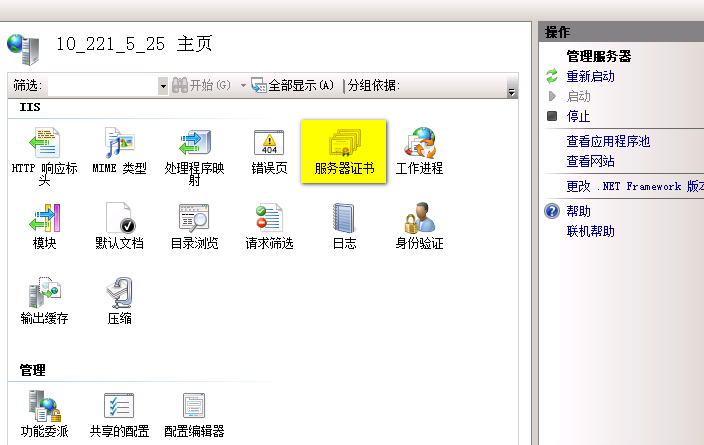Click 全部显示(A) toolbar button
Image resolution: width=704 pixels, height=445 pixels.
tap(293, 86)
